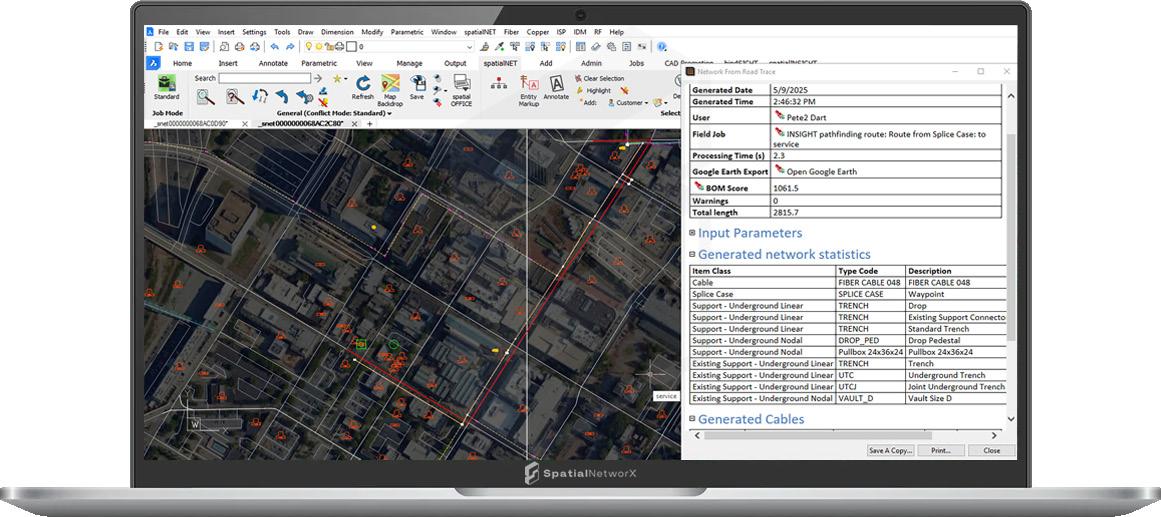Click the VAULT_D type code cell
1161x517 pixels.
point(871,398)
